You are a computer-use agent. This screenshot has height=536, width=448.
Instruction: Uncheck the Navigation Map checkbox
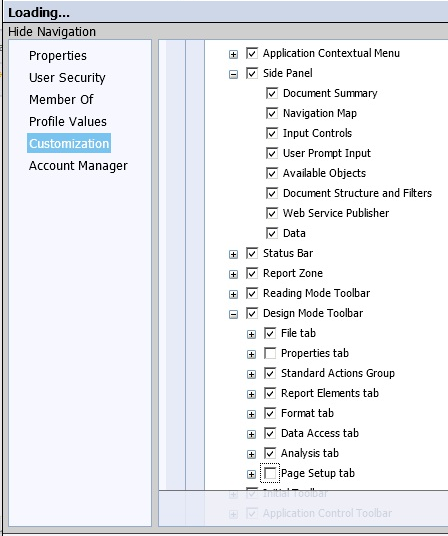(272, 113)
